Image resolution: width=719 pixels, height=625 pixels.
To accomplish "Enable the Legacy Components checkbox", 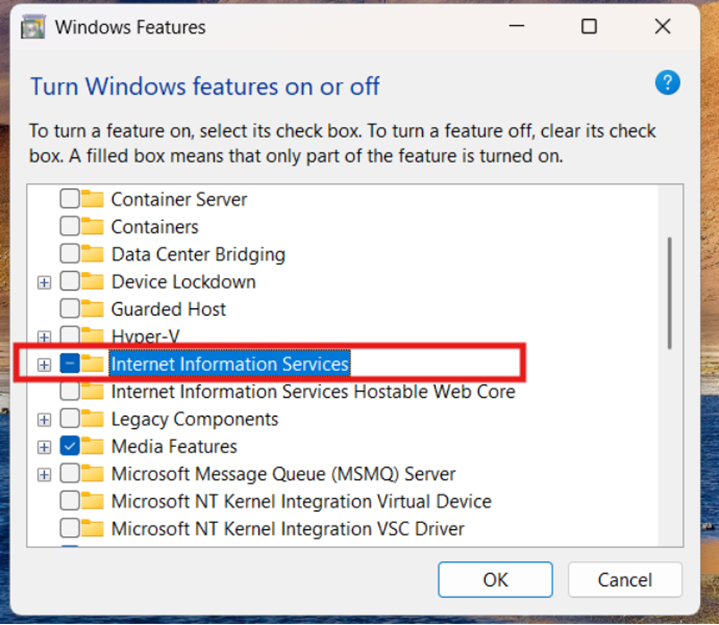I will (70, 419).
